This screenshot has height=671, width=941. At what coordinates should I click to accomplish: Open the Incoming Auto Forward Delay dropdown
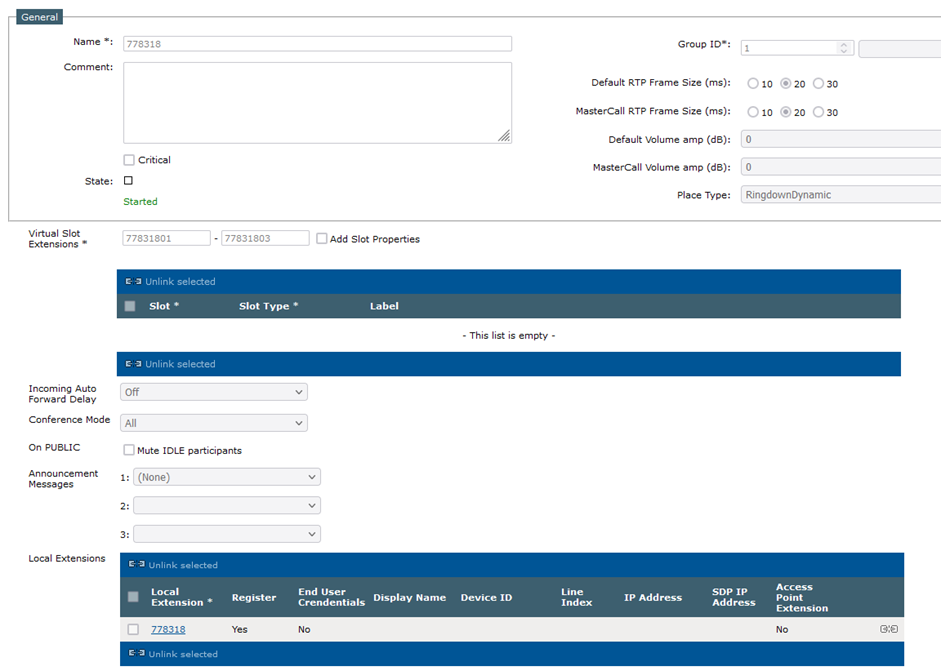coord(214,392)
